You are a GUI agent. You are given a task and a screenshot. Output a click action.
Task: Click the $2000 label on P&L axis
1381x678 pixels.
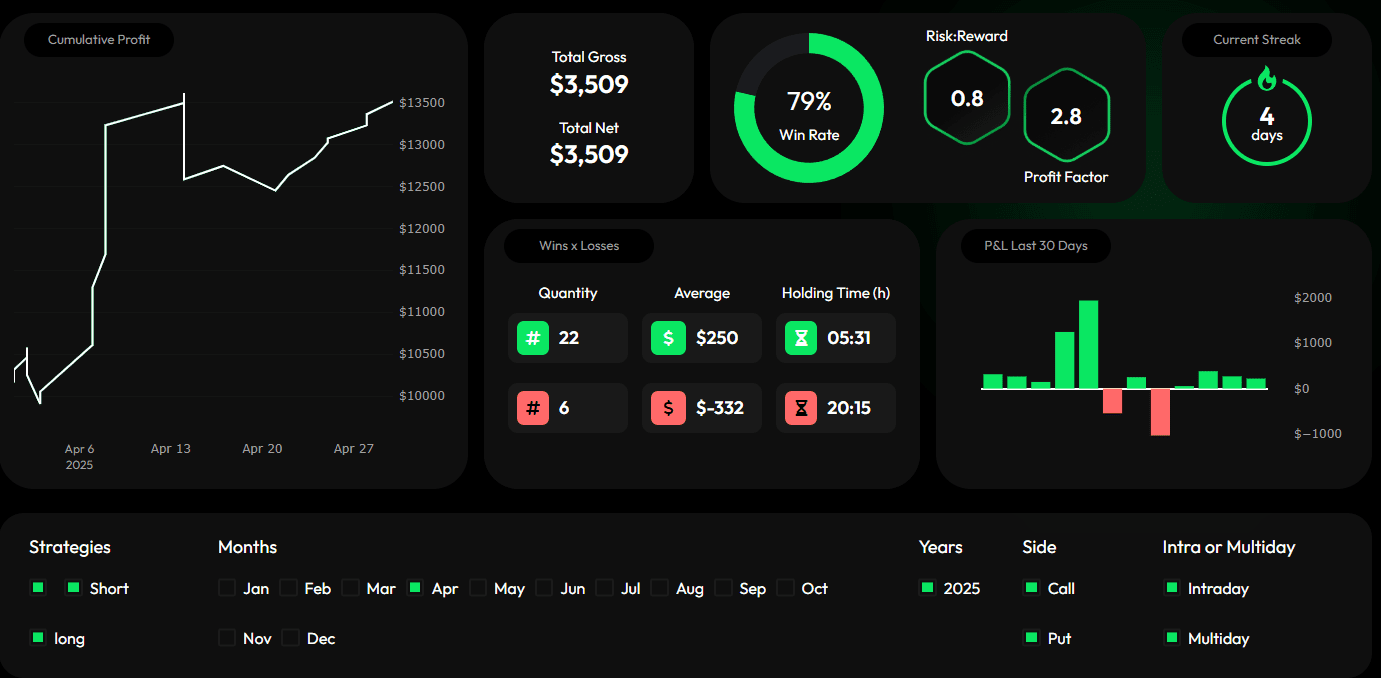[x=1313, y=298]
